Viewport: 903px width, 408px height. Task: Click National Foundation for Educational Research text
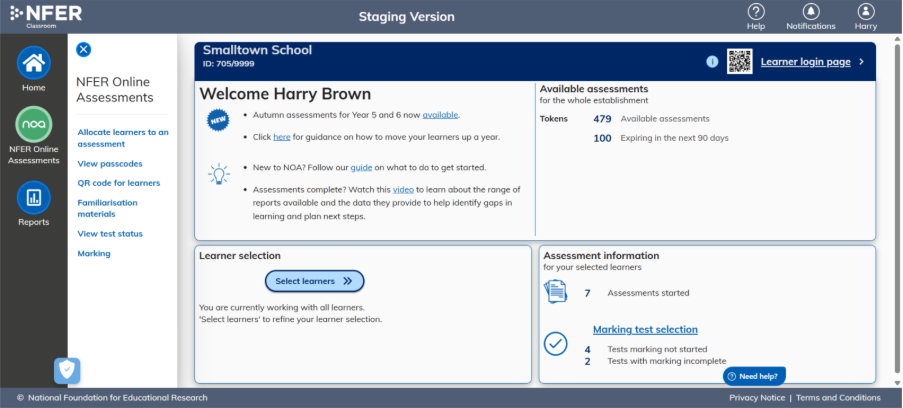click(117, 398)
